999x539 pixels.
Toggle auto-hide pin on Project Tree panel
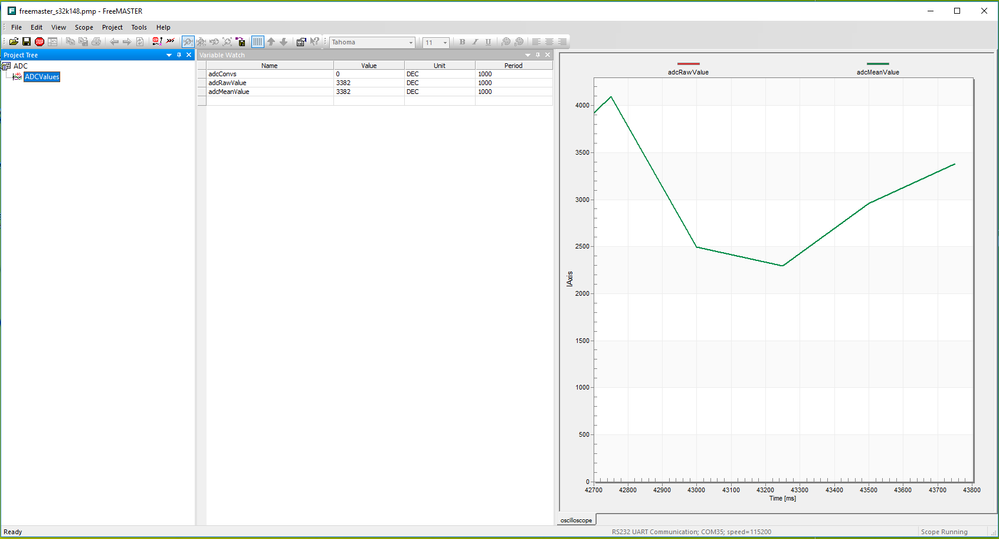click(179, 55)
